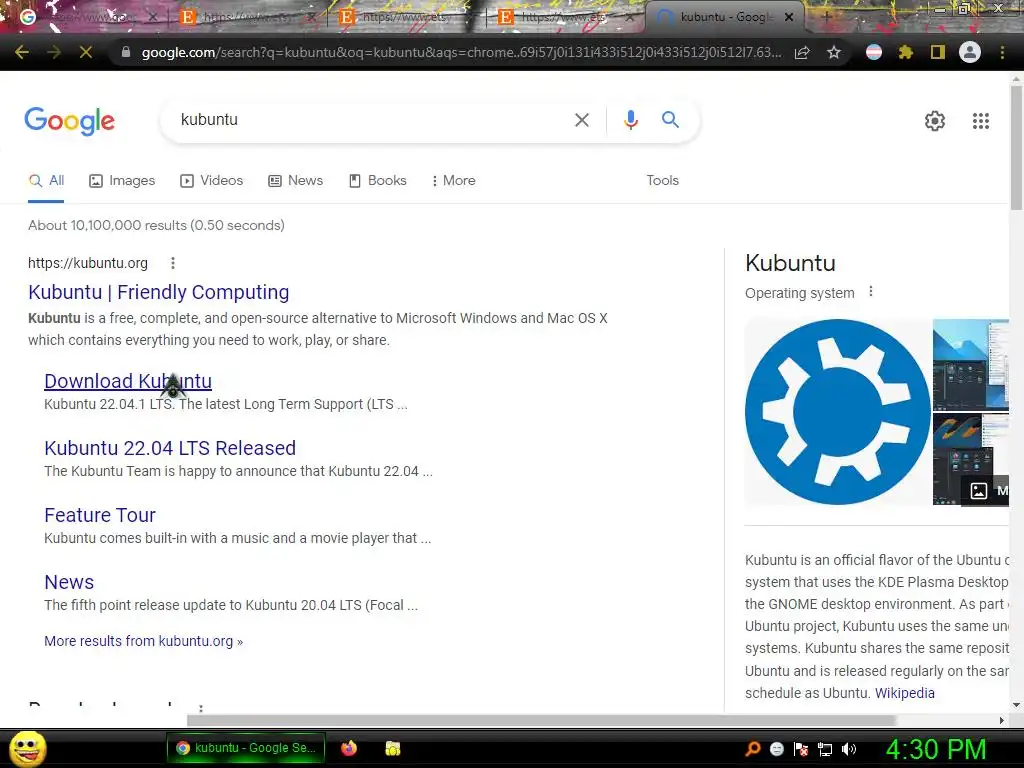
Task: Open the Chrome profile avatar
Action: coord(970,52)
